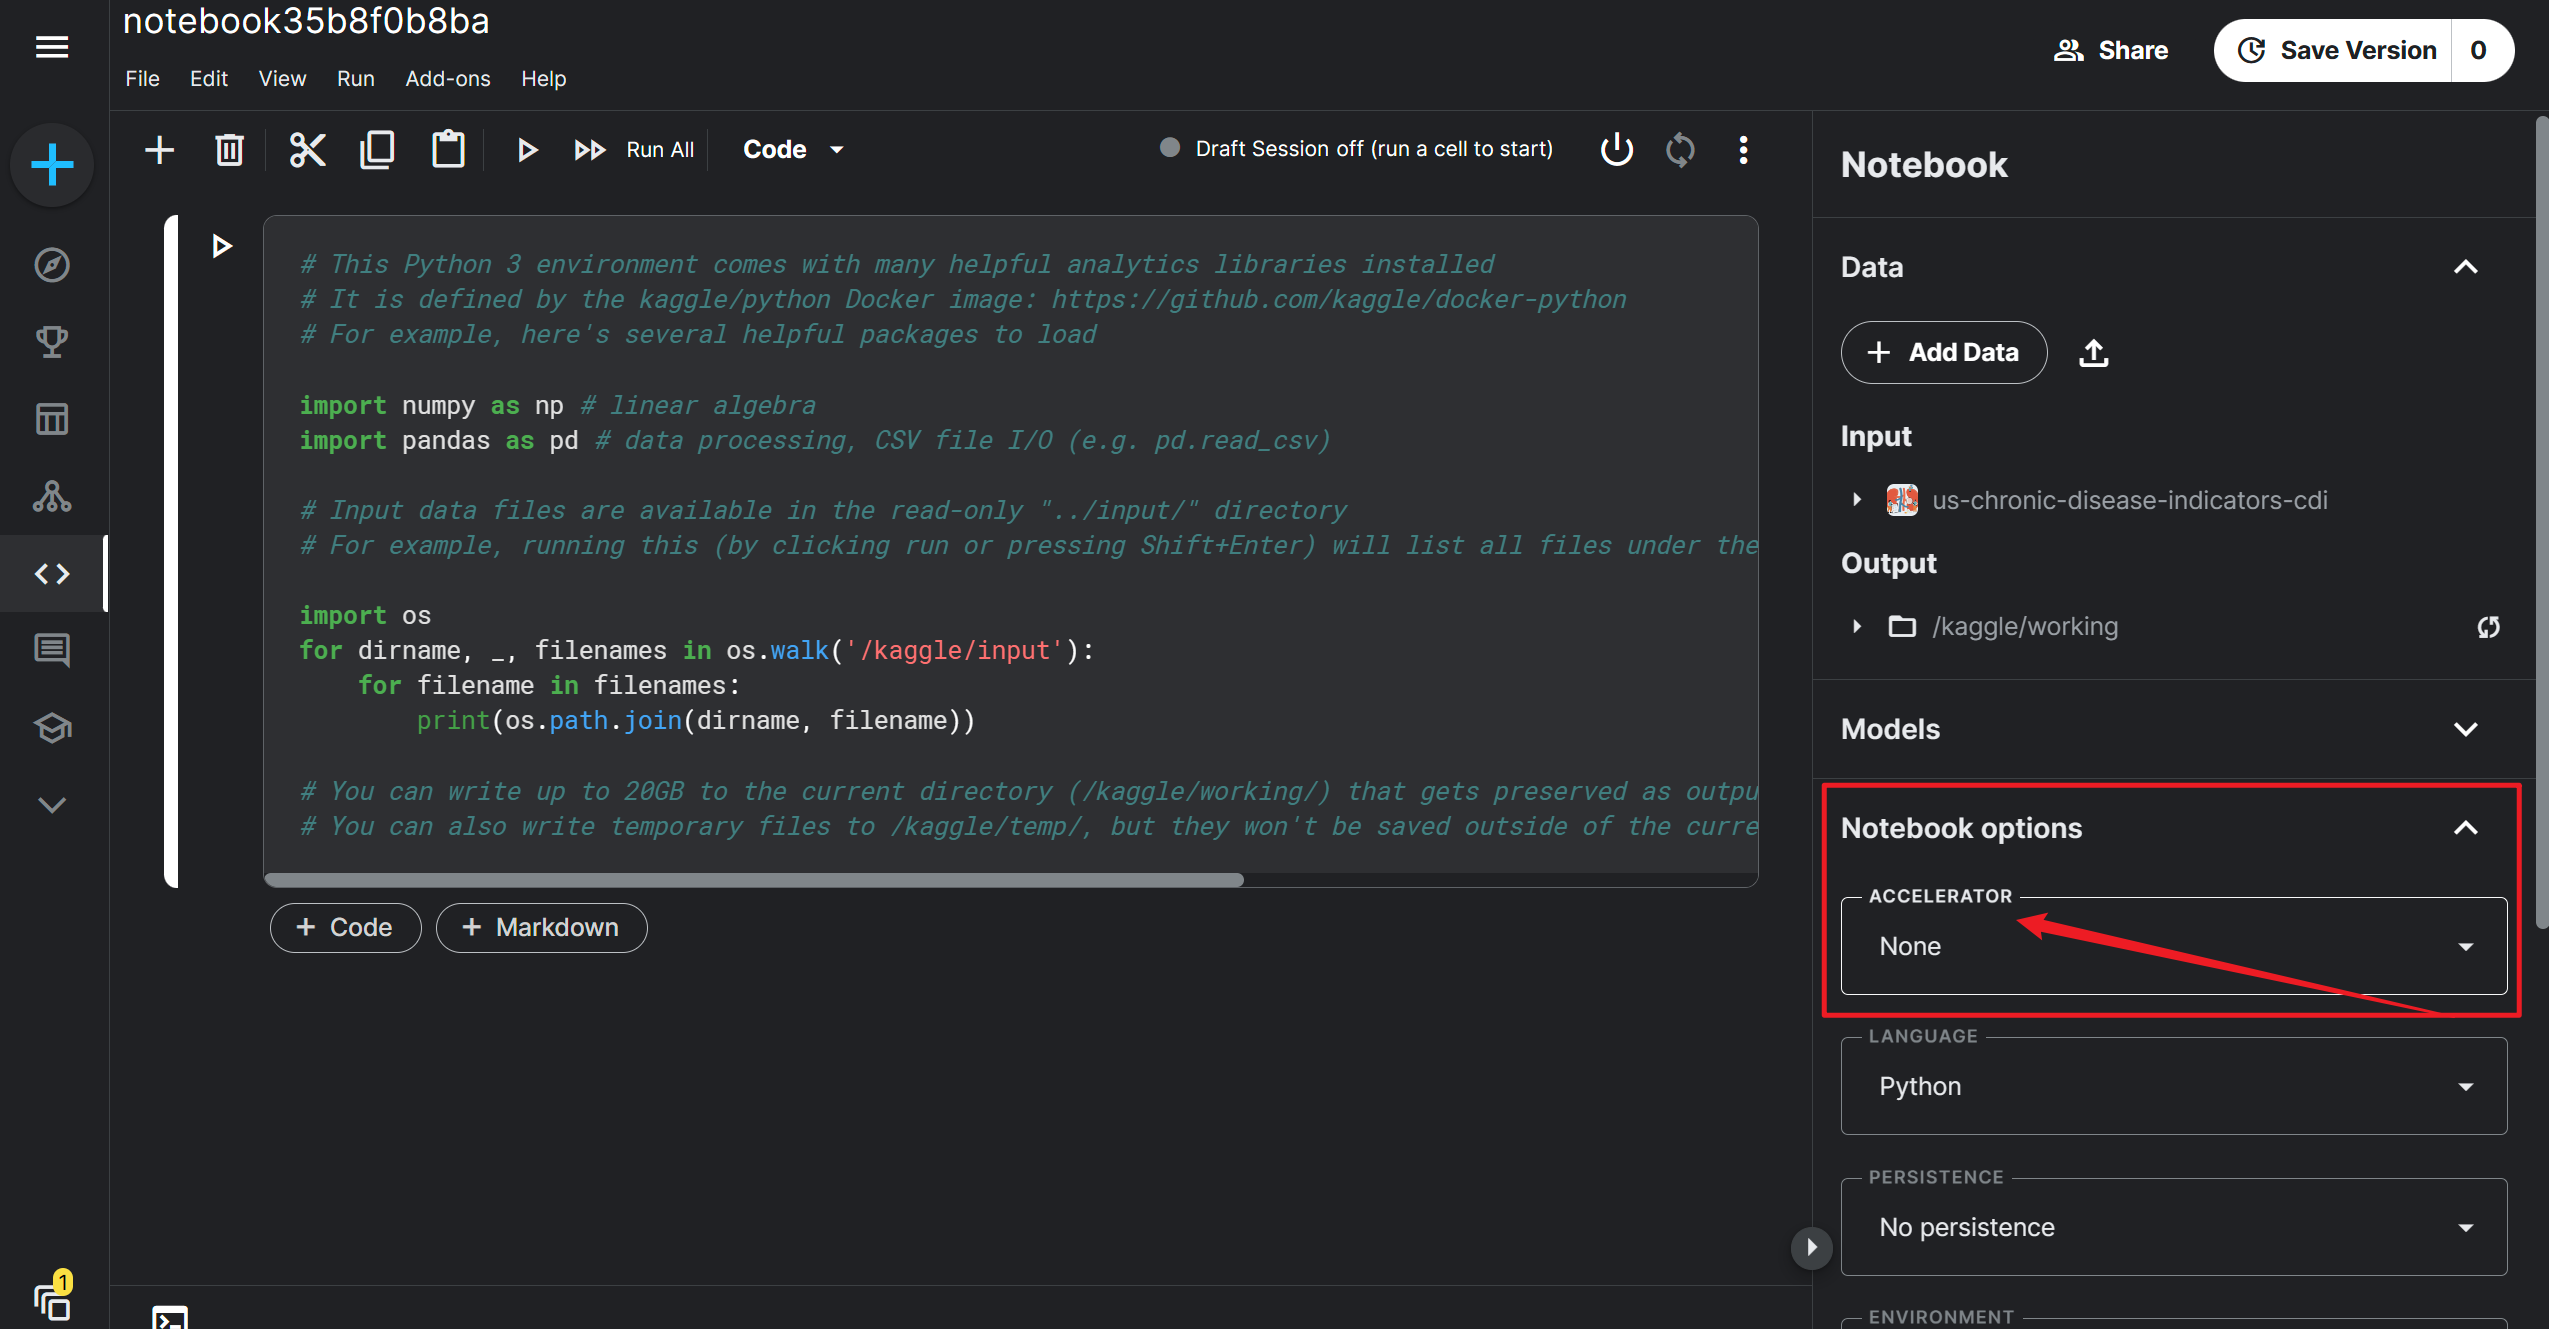
Task: Click the Share button
Action: coord(2111,50)
